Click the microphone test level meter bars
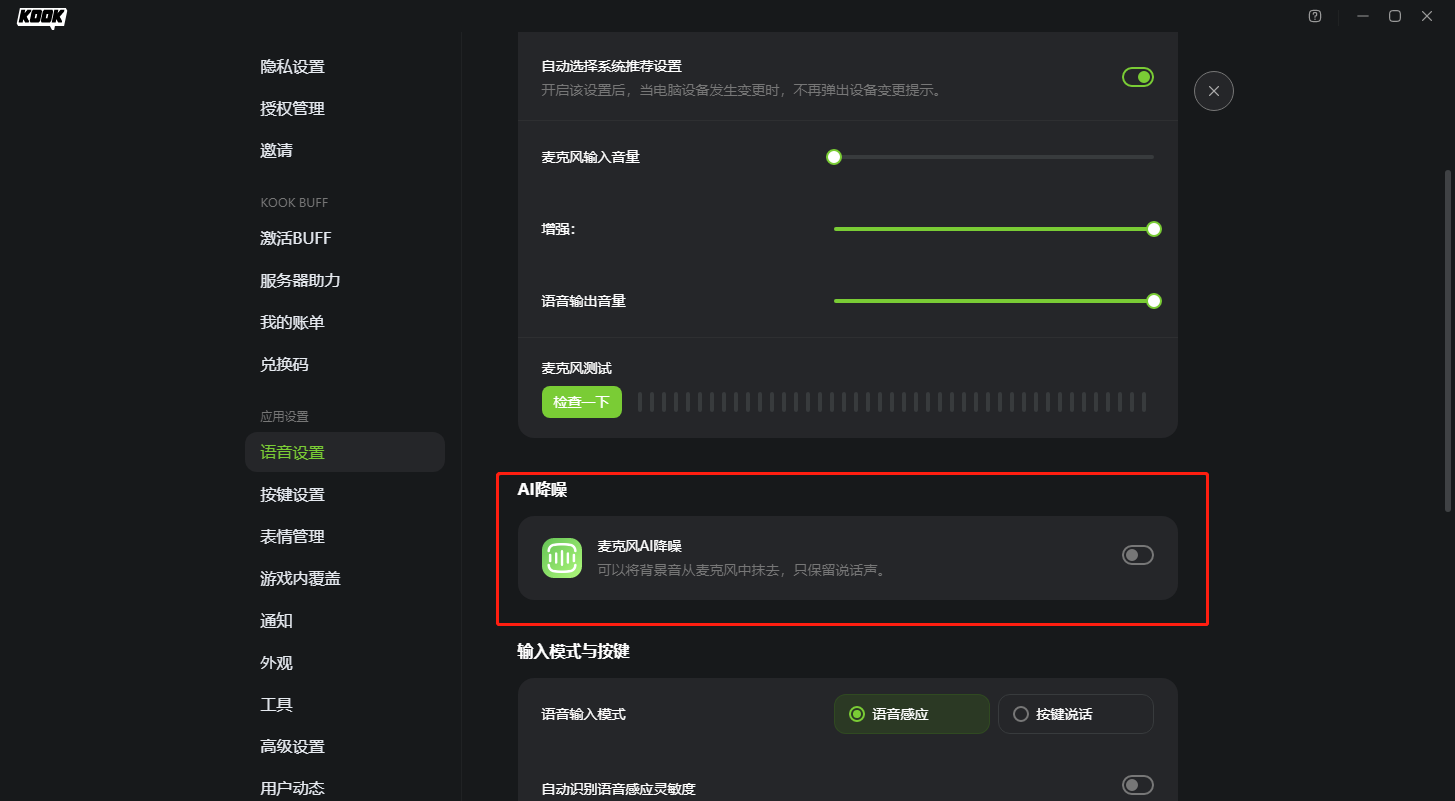The image size is (1455, 801). coord(892,402)
